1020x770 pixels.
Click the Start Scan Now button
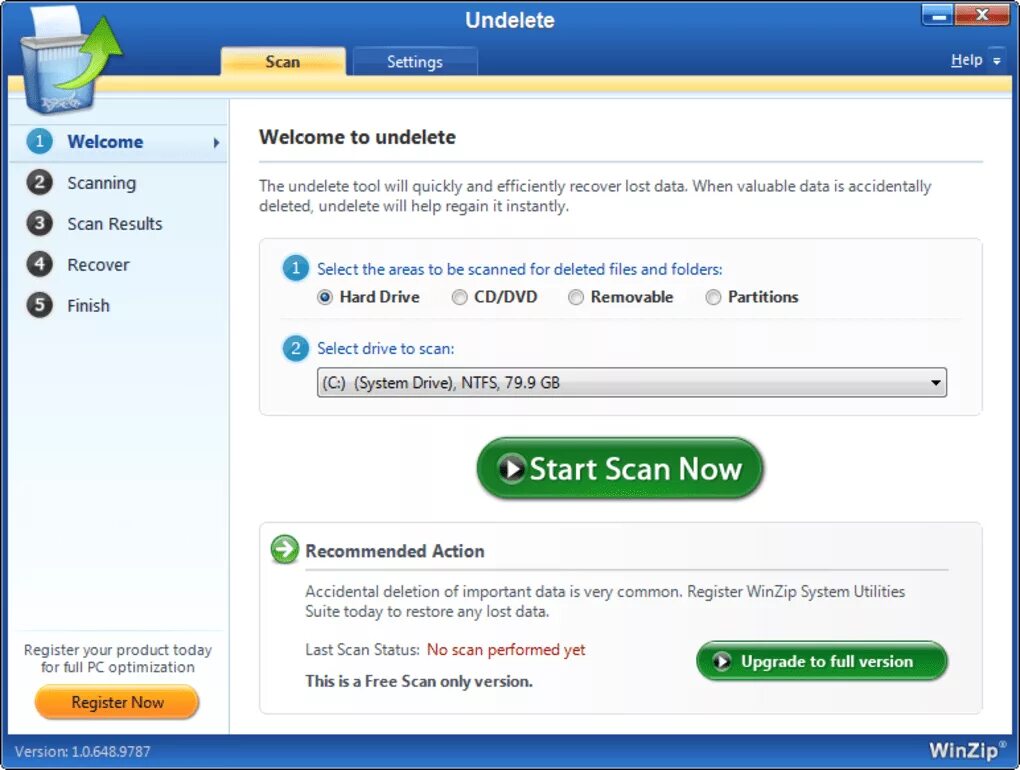(x=620, y=468)
